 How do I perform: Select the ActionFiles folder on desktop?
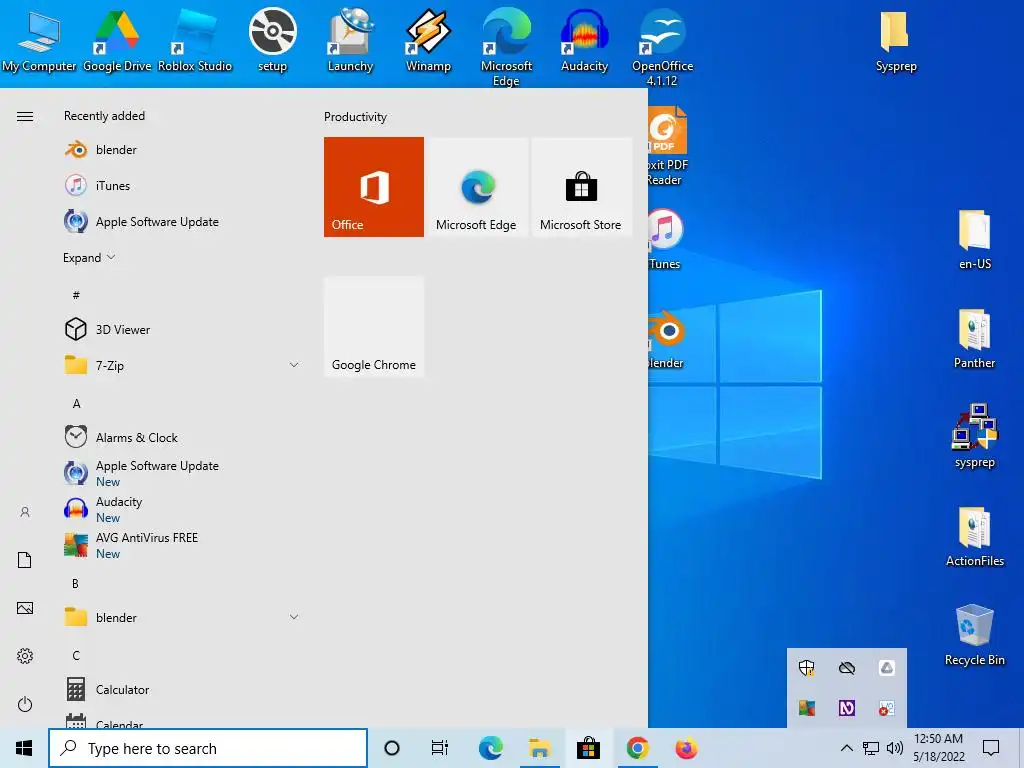tap(975, 536)
